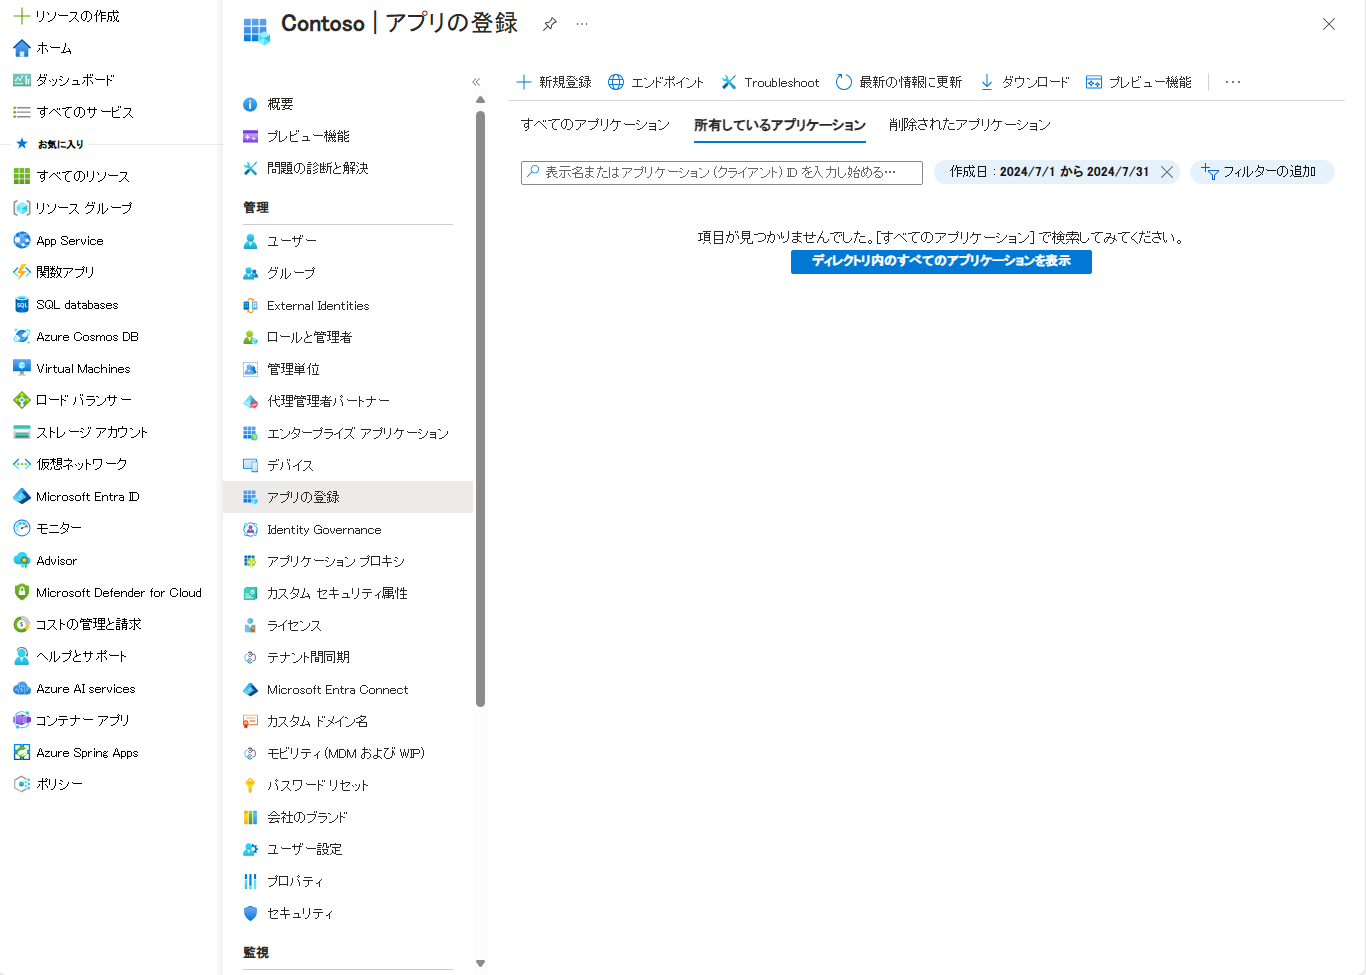Select the 所有しているアプリケーション tab

[x=780, y=125]
